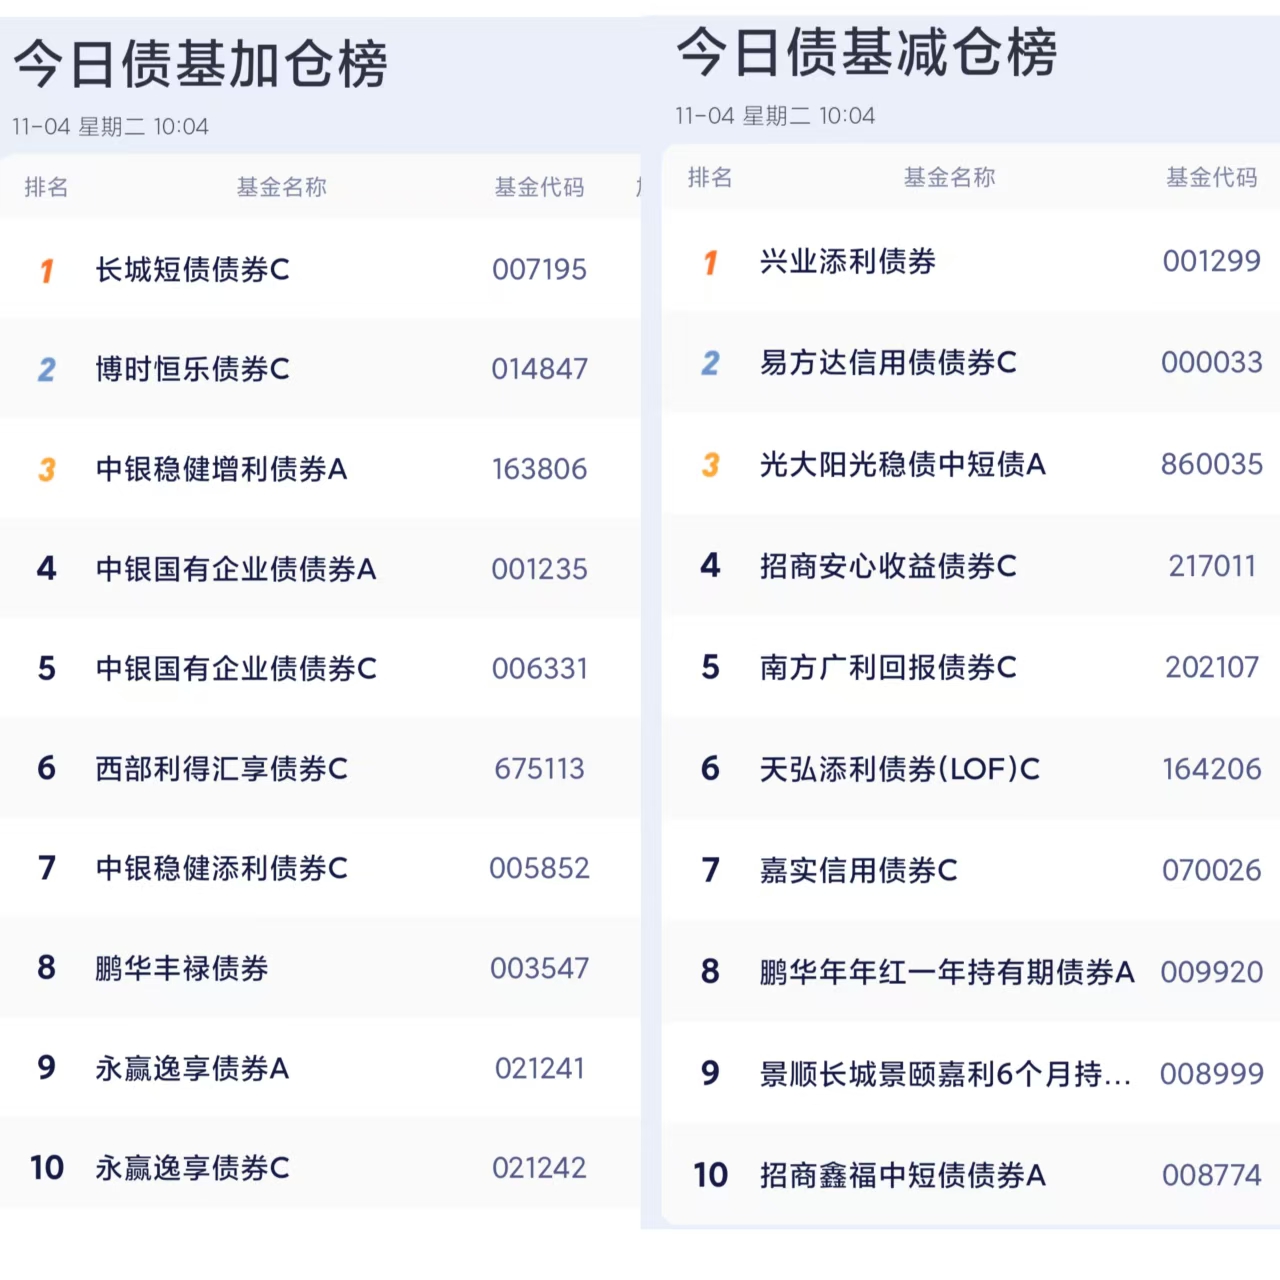Click 排名 header in 加仓榜 table
The width and height of the screenshot is (1280, 1280).
tap(46, 187)
